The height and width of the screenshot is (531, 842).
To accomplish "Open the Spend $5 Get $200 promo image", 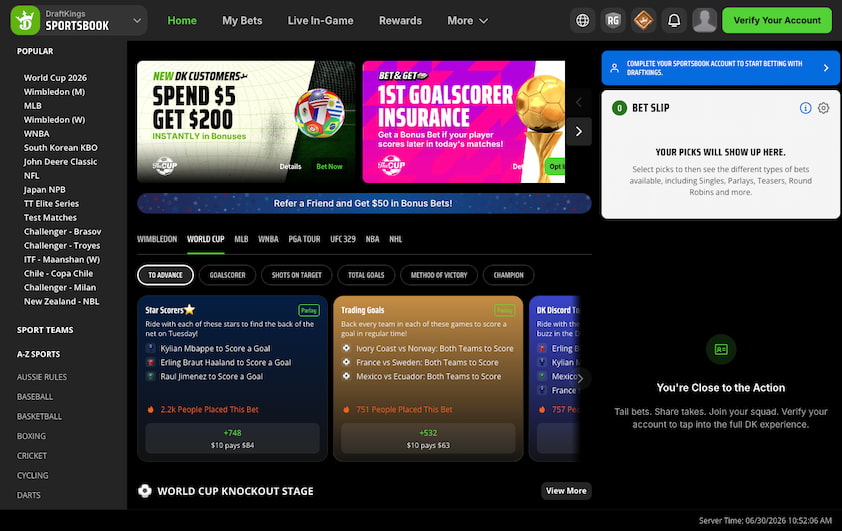I will click(x=246, y=122).
